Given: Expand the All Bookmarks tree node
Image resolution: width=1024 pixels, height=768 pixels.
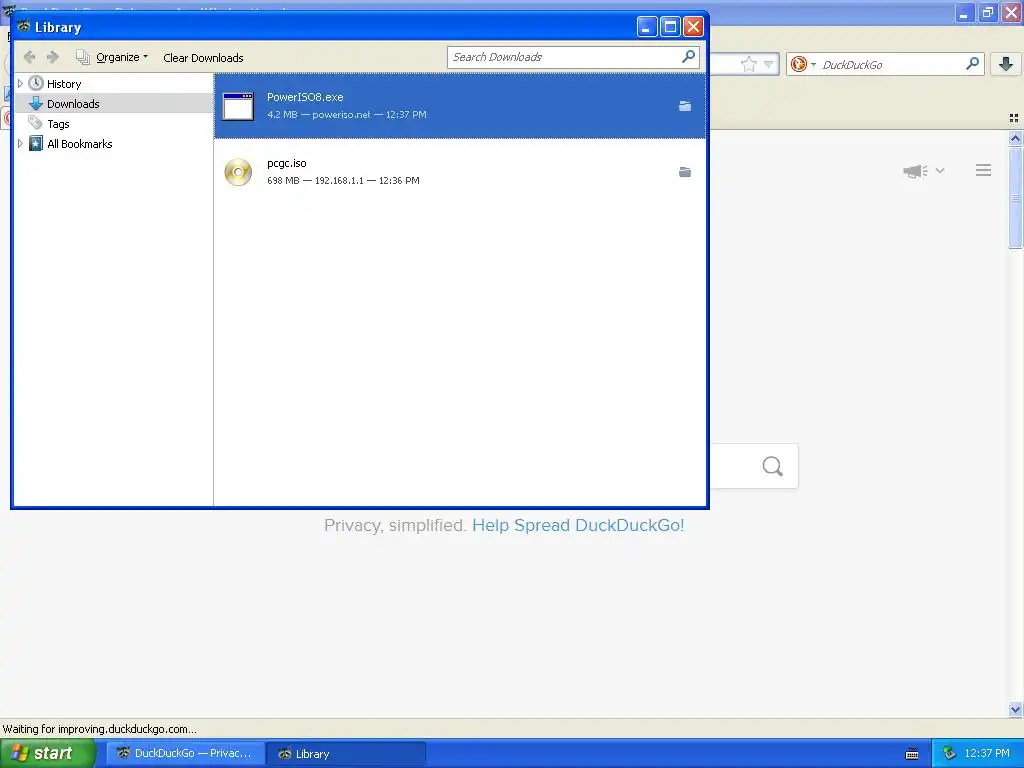Looking at the screenshot, I should pos(20,144).
